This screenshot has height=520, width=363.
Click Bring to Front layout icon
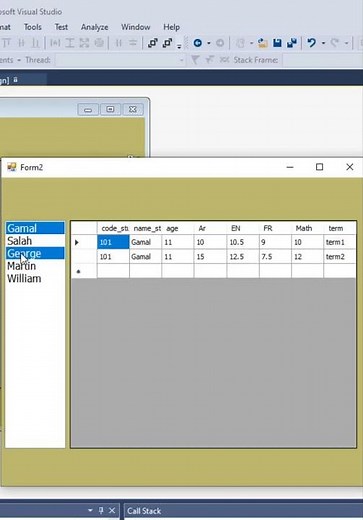(x=153, y=43)
